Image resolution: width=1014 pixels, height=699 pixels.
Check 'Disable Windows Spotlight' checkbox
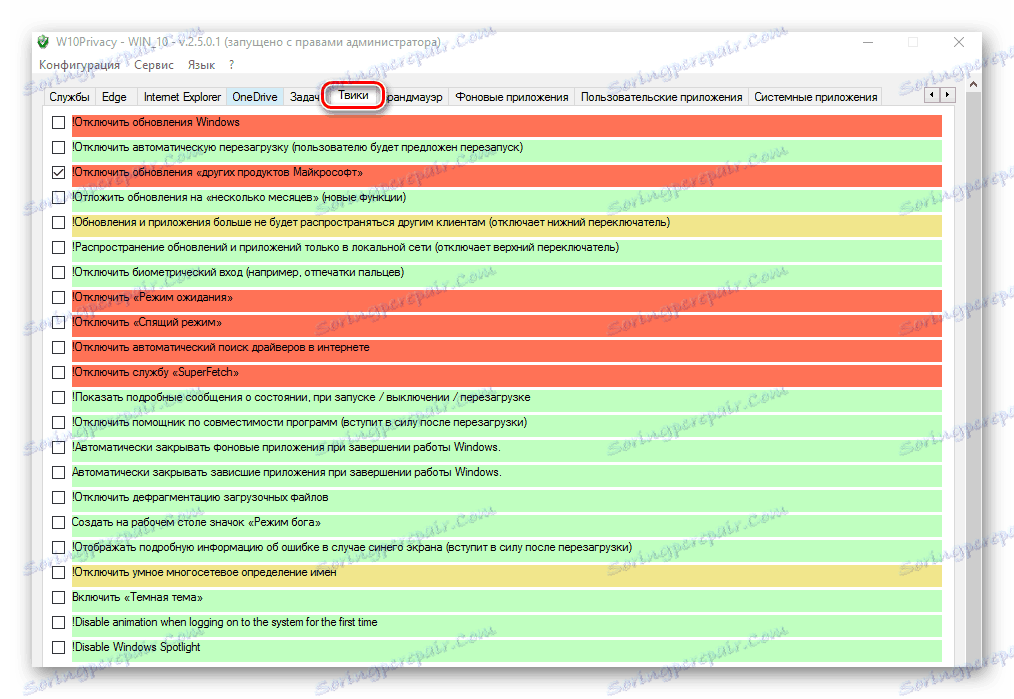(x=58, y=647)
